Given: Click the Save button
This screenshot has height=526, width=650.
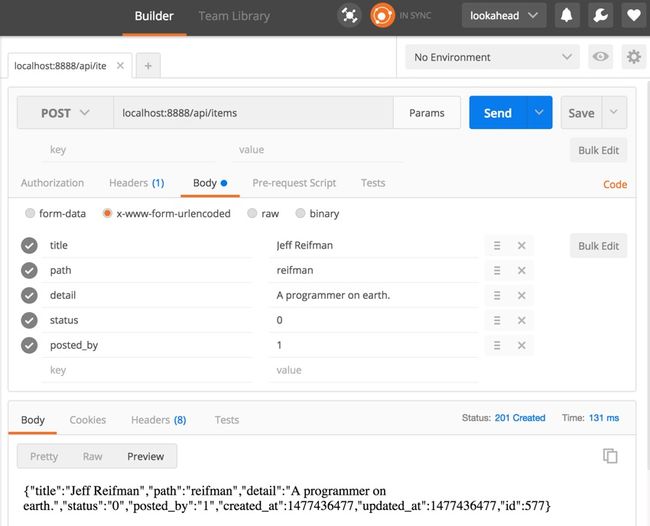Looking at the screenshot, I should [x=581, y=113].
